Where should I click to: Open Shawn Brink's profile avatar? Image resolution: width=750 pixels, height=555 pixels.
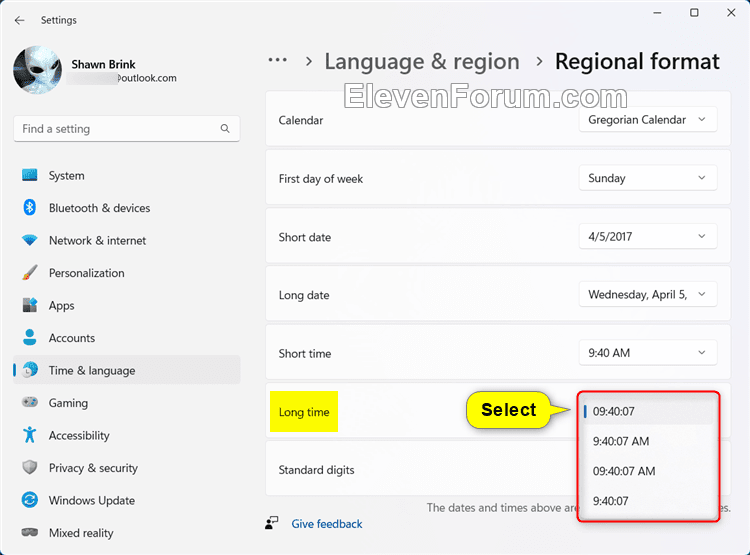click(37, 70)
